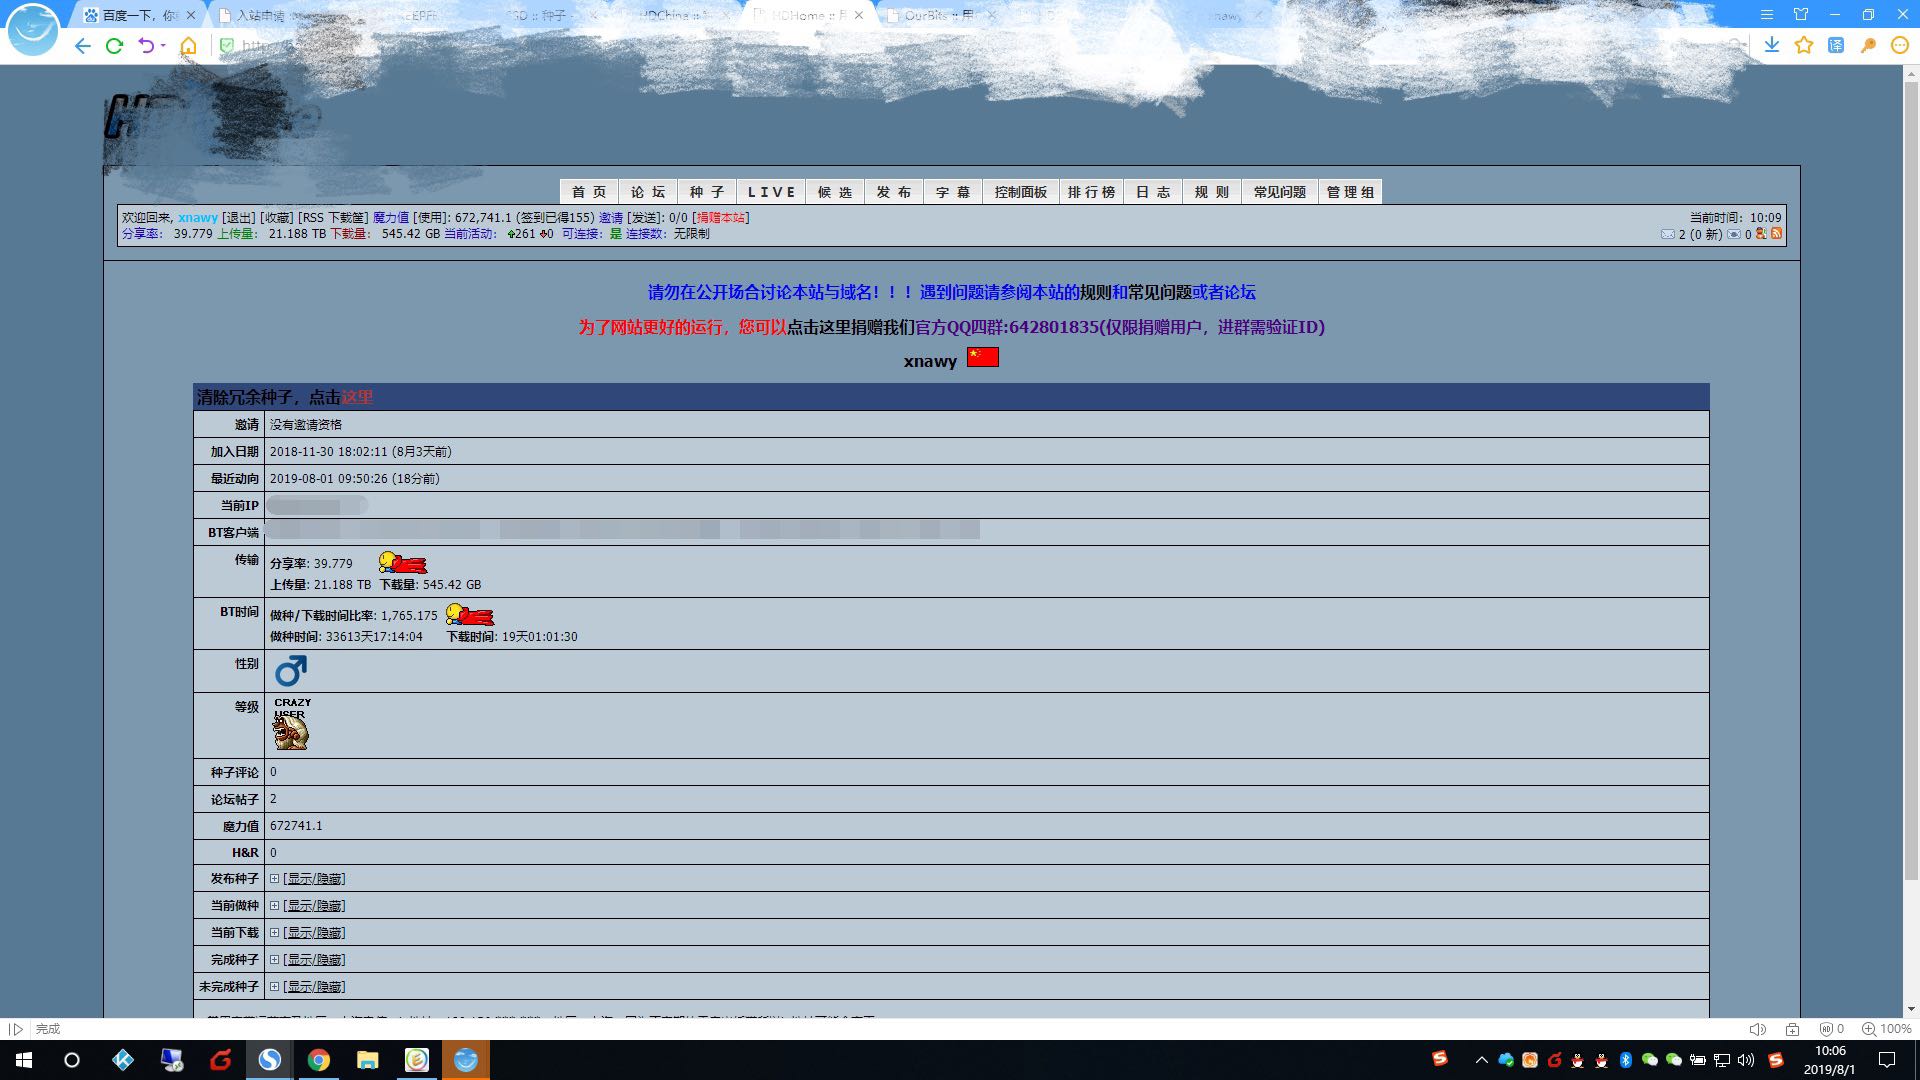Expand the 完成种子 plus box

[x=274, y=960]
